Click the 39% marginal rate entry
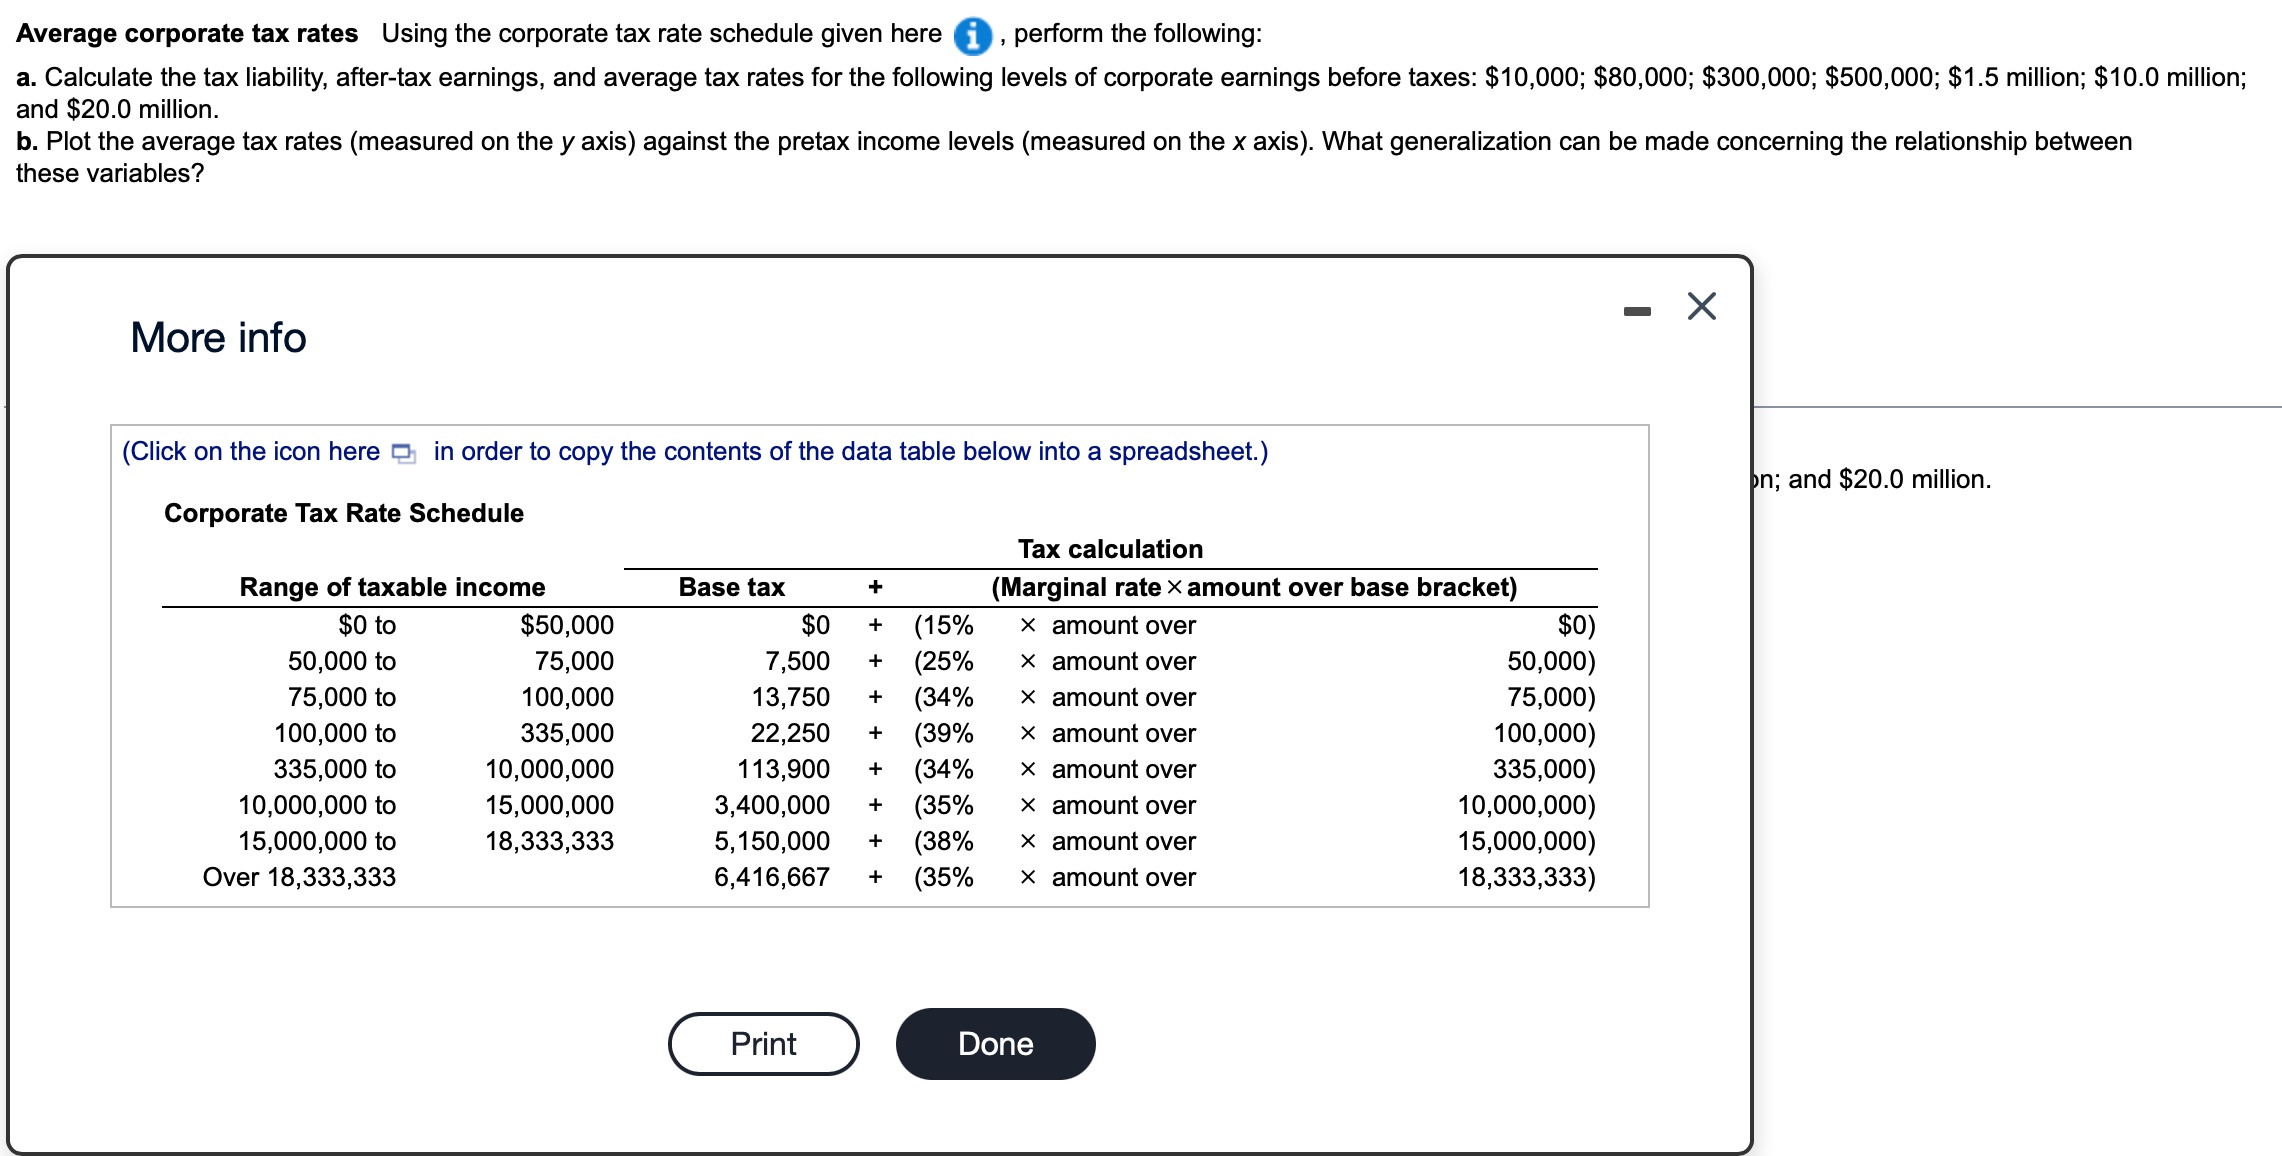 click(x=944, y=733)
